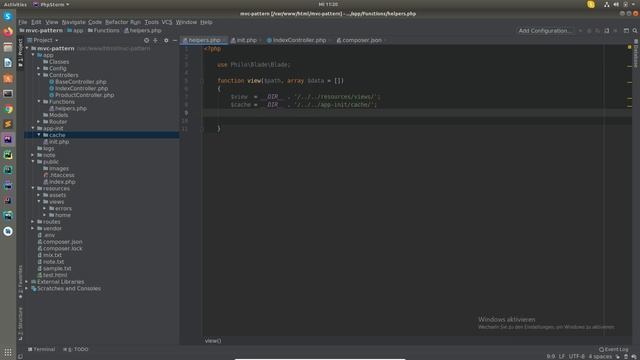Screen dimensions: 640x360
Task: Open the TODO tool window
Action: coord(76,349)
